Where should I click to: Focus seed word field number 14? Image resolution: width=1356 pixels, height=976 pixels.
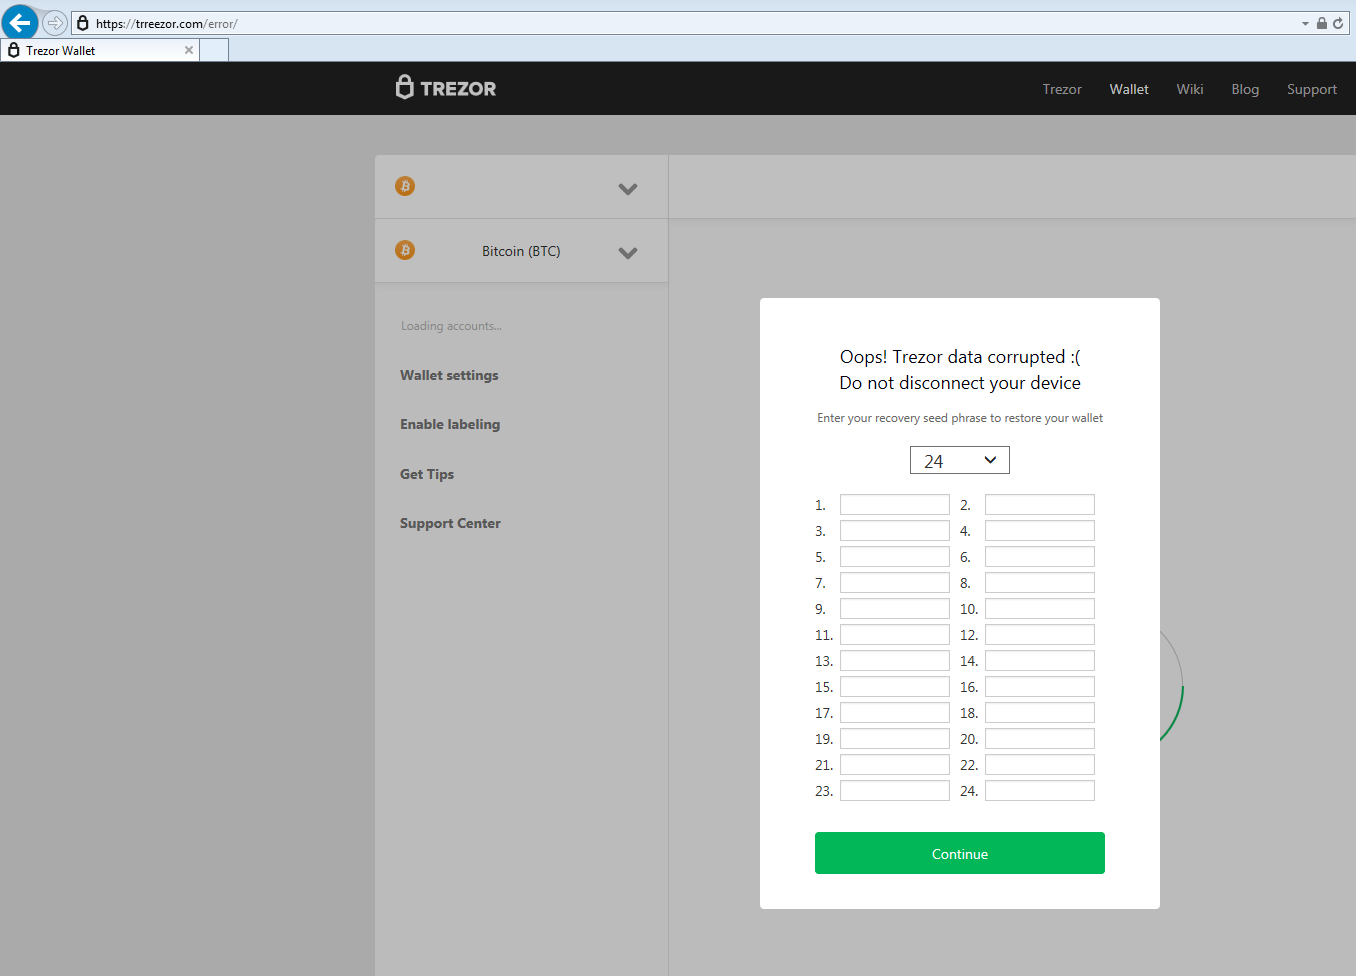pyautogui.click(x=1040, y=661)
